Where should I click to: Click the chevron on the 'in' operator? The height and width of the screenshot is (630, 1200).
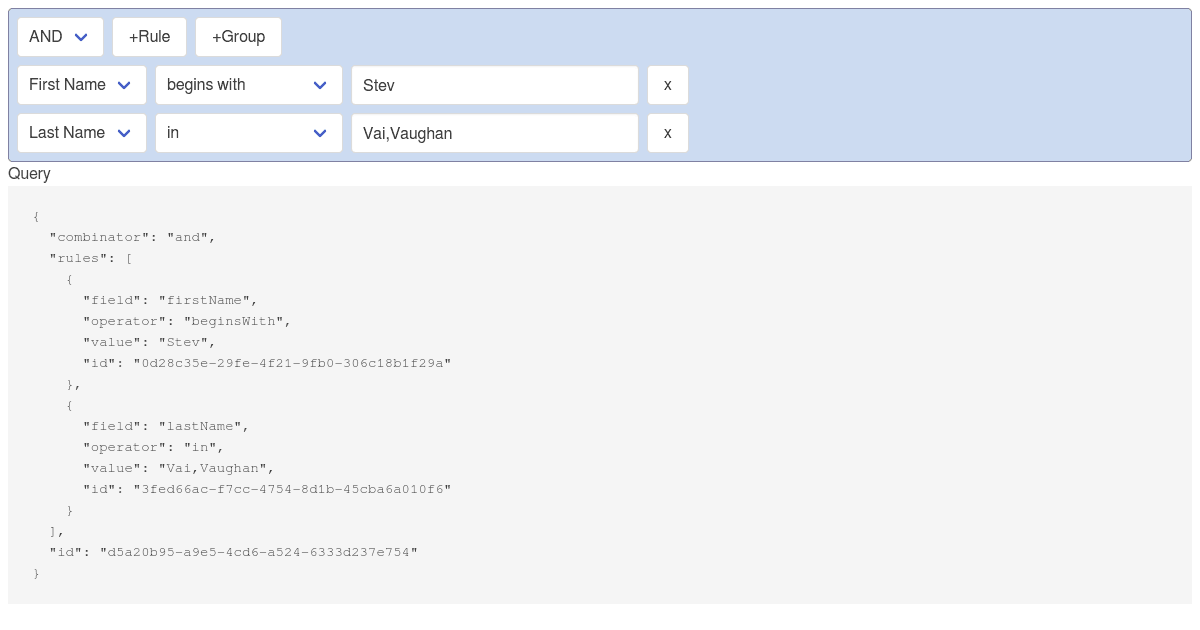[x=320, y=133]
